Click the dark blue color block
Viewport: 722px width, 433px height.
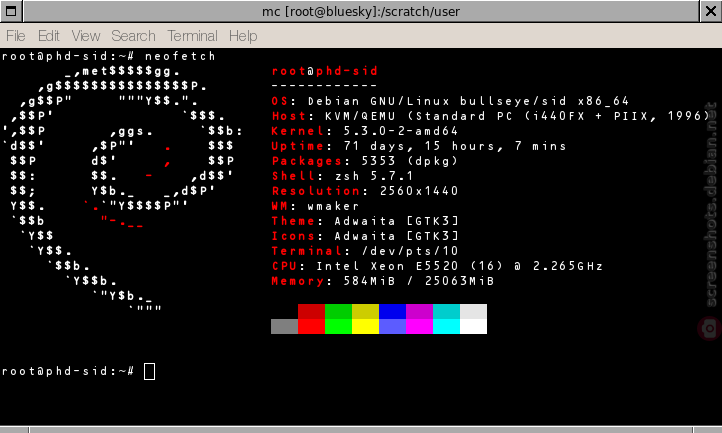(392, 311)
